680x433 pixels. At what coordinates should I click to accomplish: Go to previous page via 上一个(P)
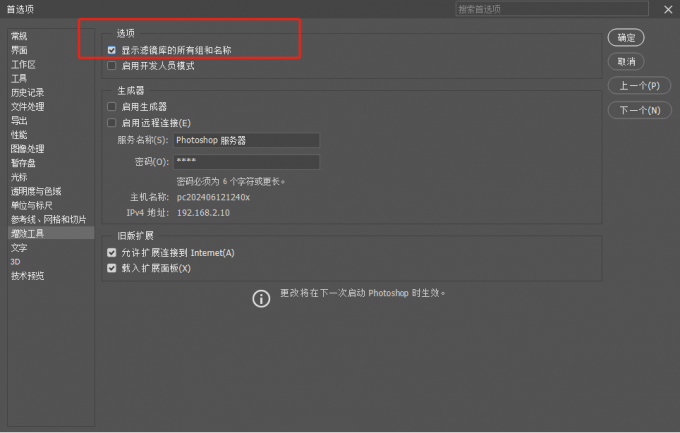pyautogui.click(x=639, y=86)
